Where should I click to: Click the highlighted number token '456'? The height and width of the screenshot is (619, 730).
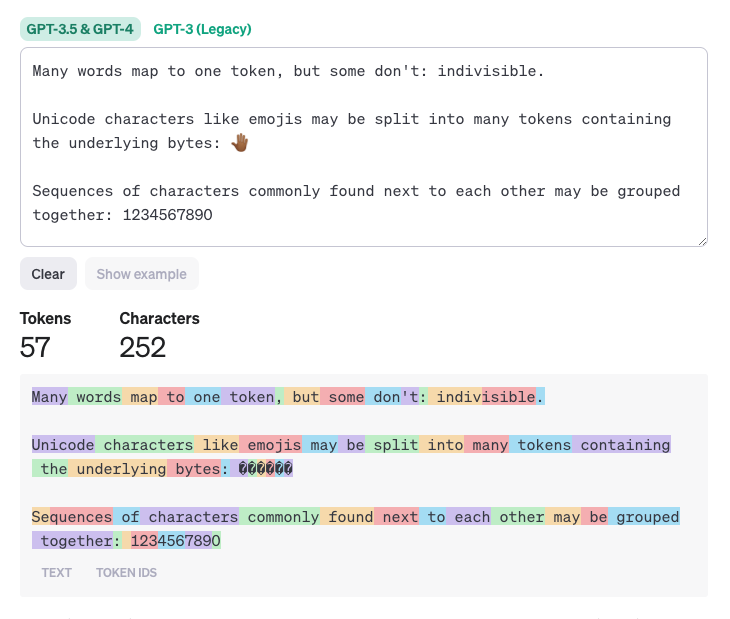(x=172, y=541)
